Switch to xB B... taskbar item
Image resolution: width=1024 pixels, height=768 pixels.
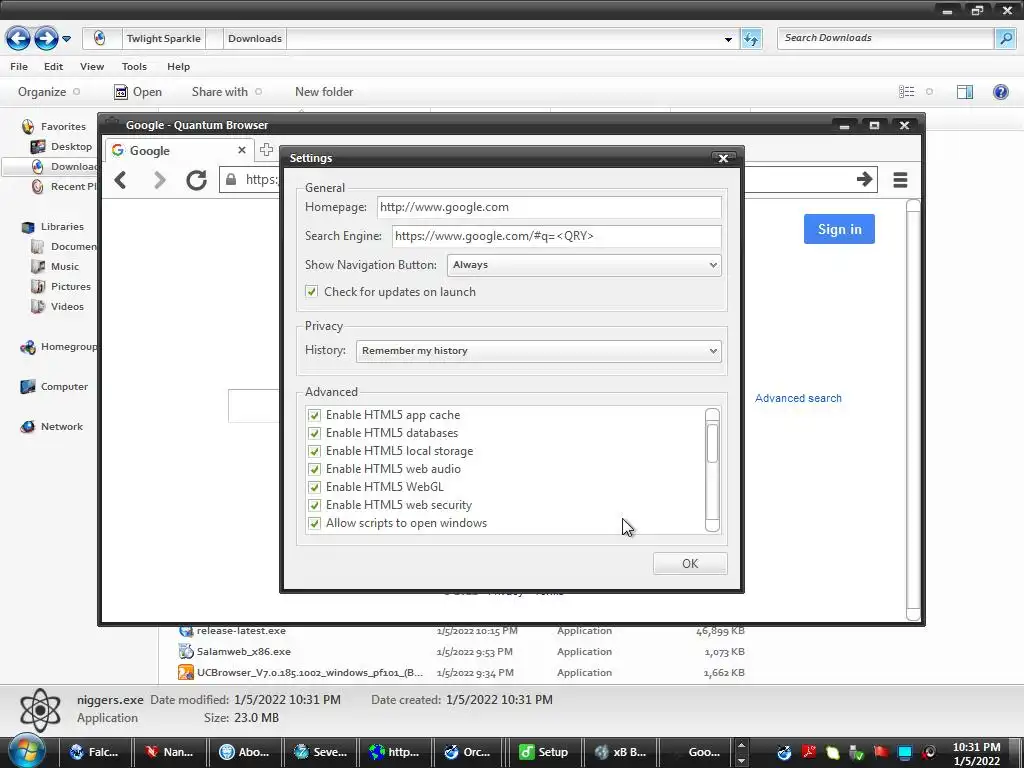[620, 752]
